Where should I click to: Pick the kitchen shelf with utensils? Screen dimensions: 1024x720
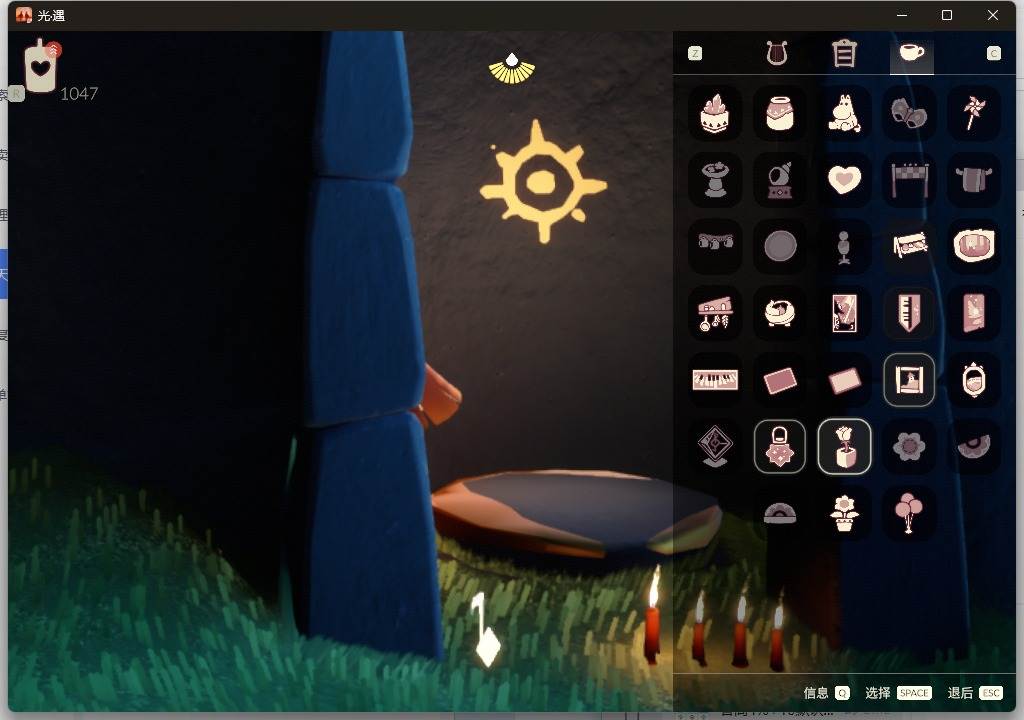pyautogui.click(x=715, y=312)
